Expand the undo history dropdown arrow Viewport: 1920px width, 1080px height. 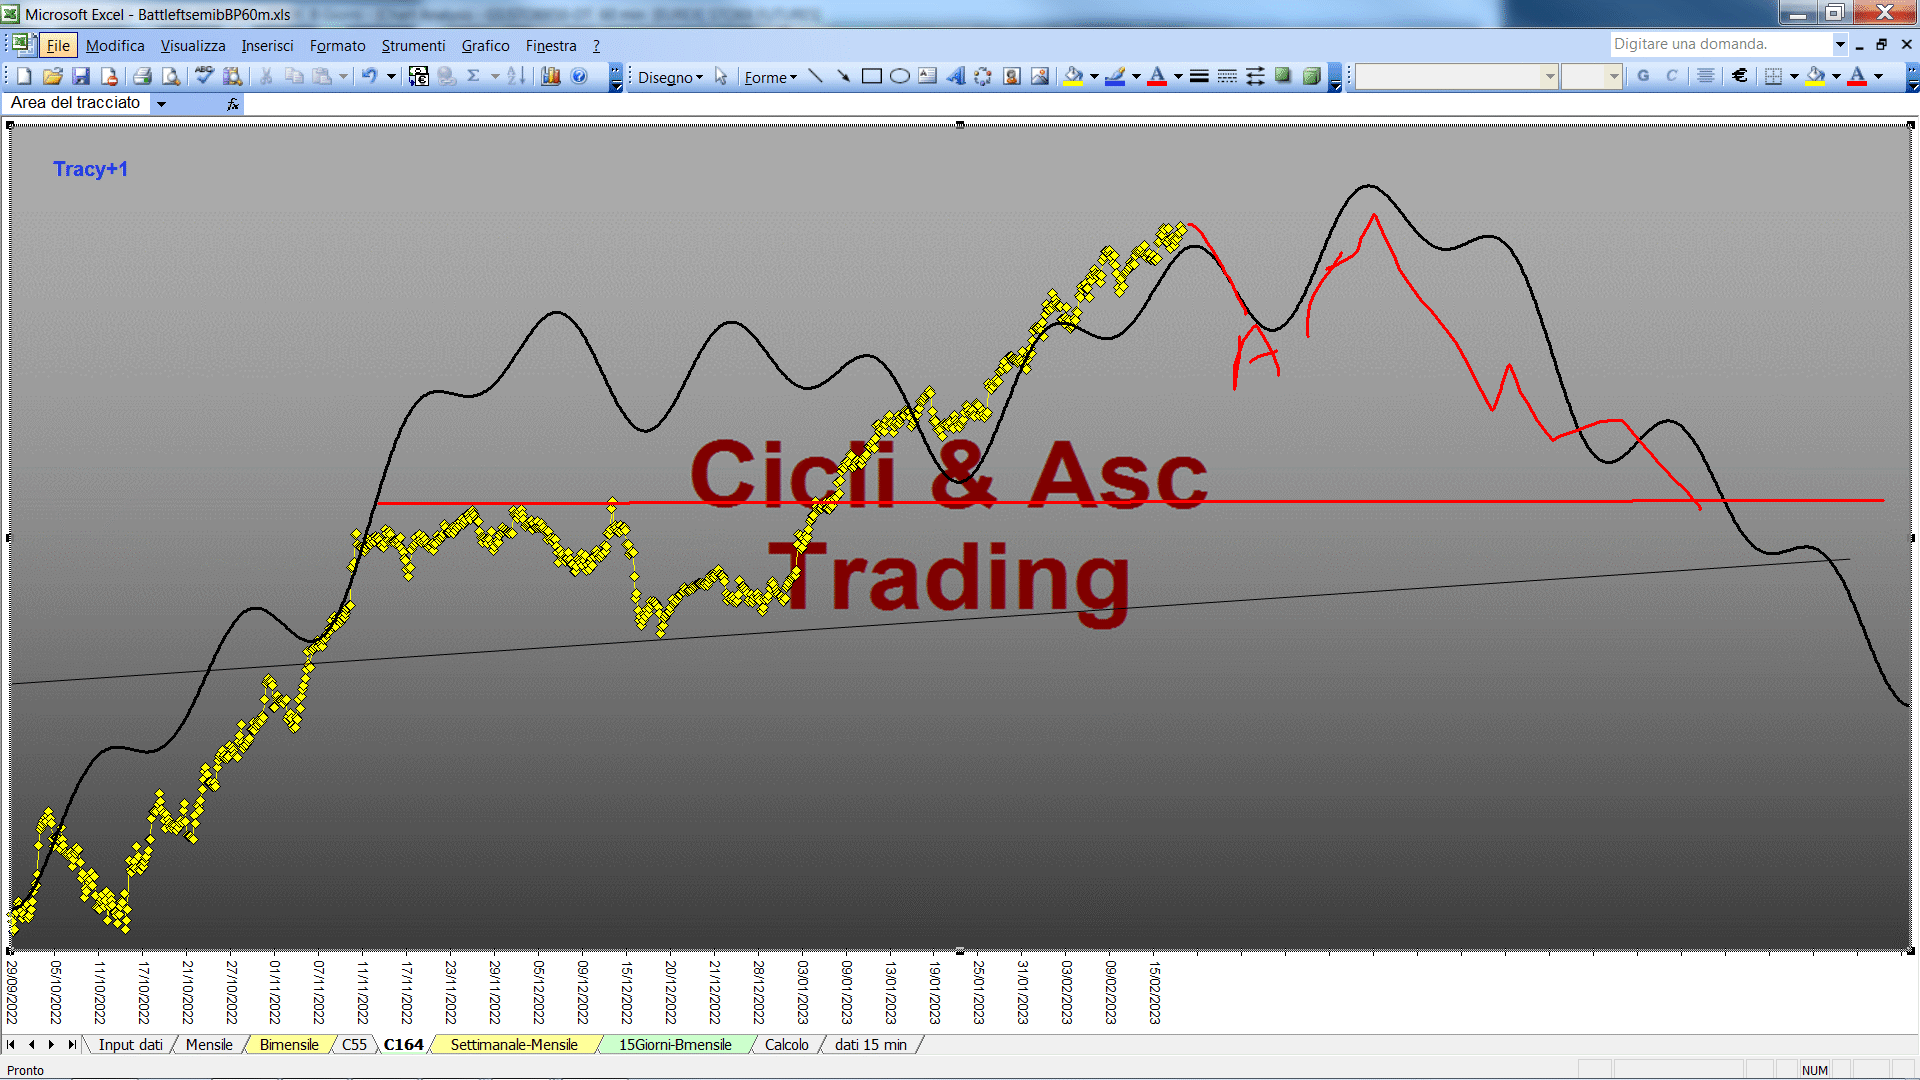391,76
